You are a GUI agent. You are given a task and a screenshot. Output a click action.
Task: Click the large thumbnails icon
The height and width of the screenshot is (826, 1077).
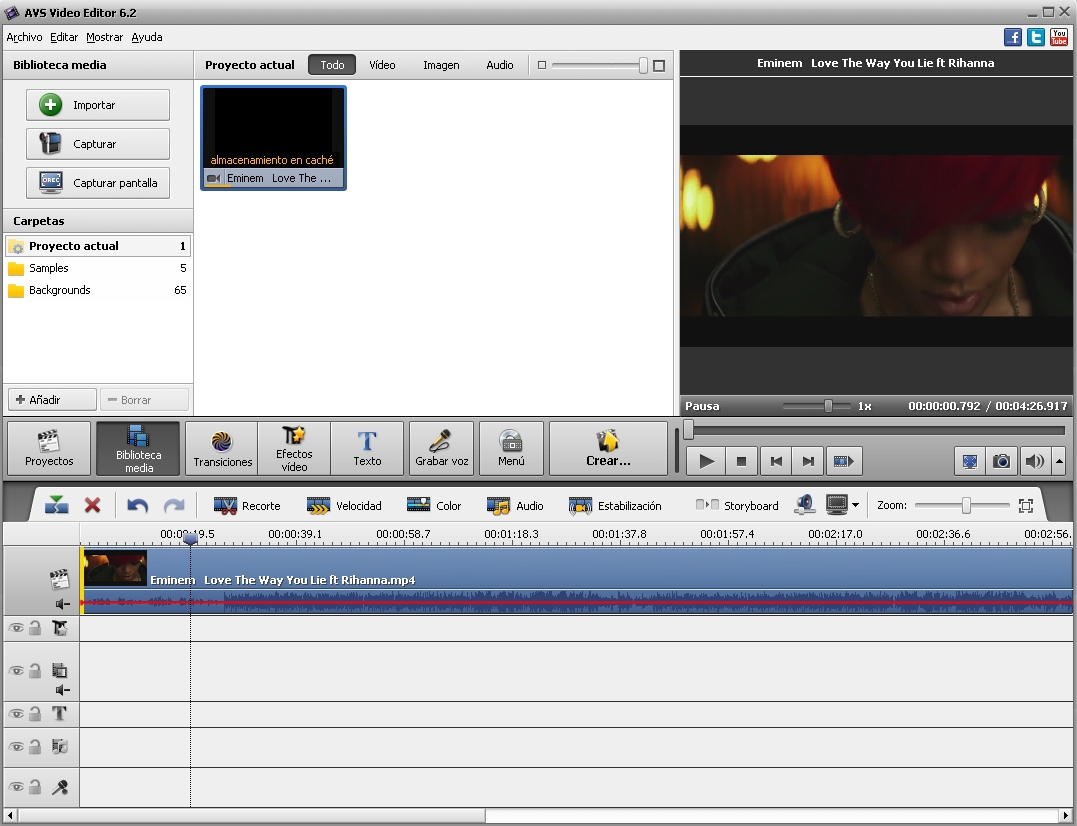coord(659,65)
